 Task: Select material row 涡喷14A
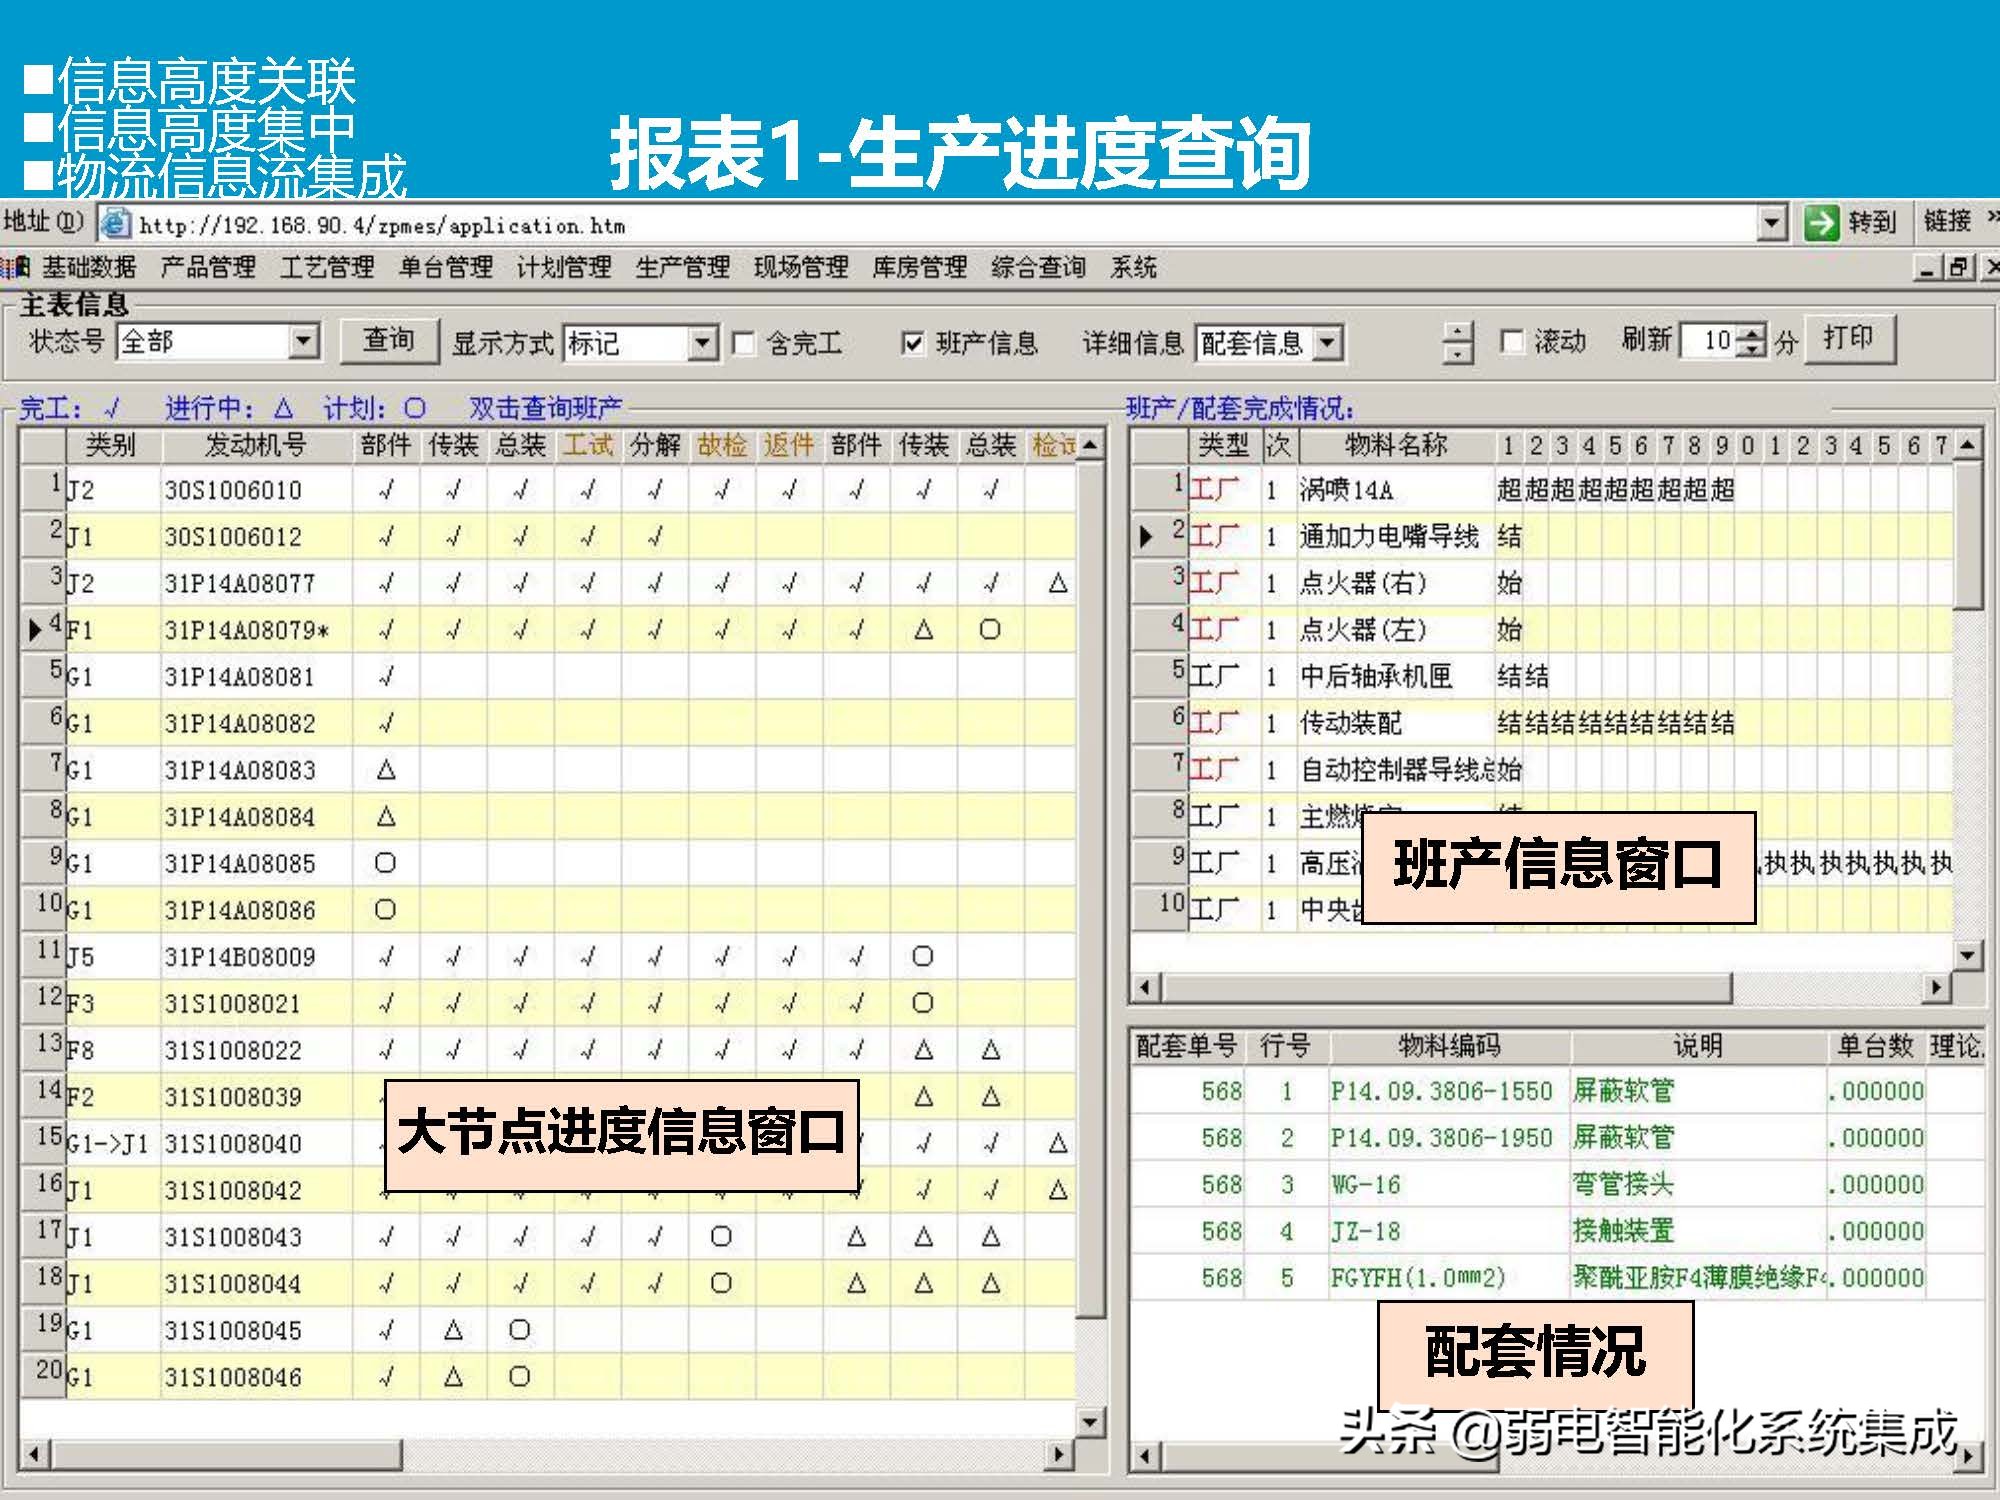coord(1541,490)
